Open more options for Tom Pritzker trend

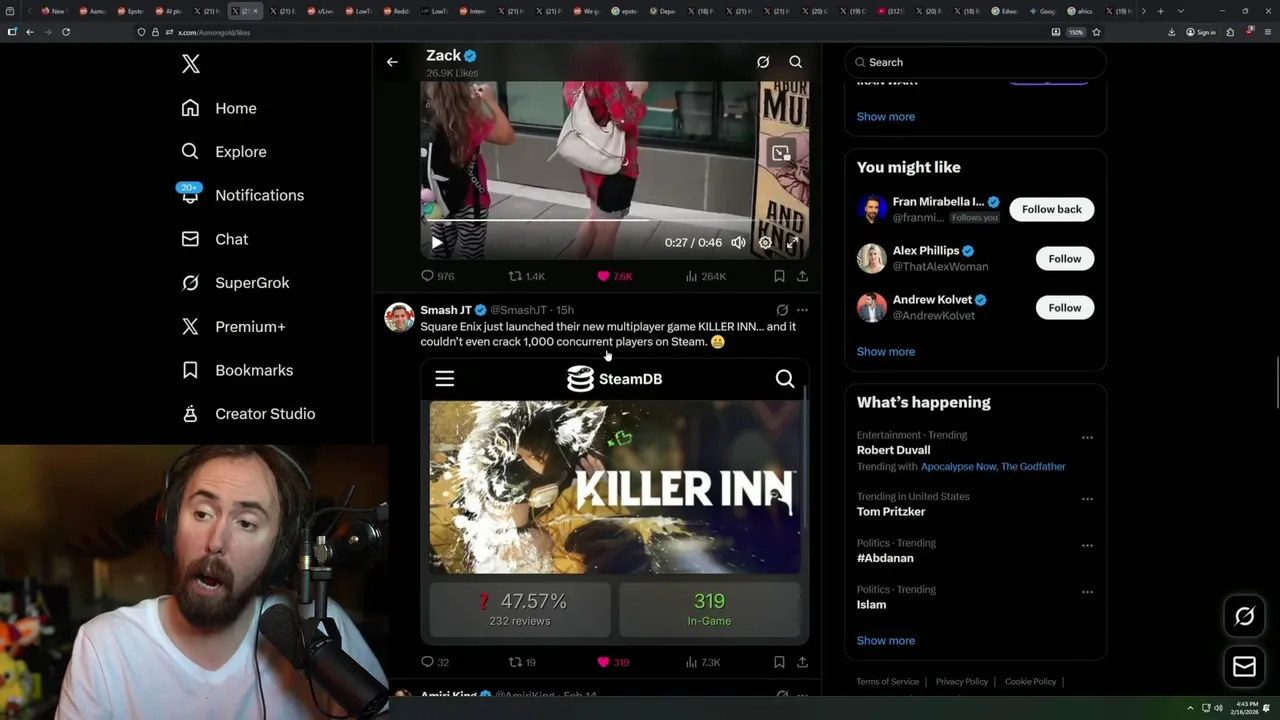click(1087, 499)
